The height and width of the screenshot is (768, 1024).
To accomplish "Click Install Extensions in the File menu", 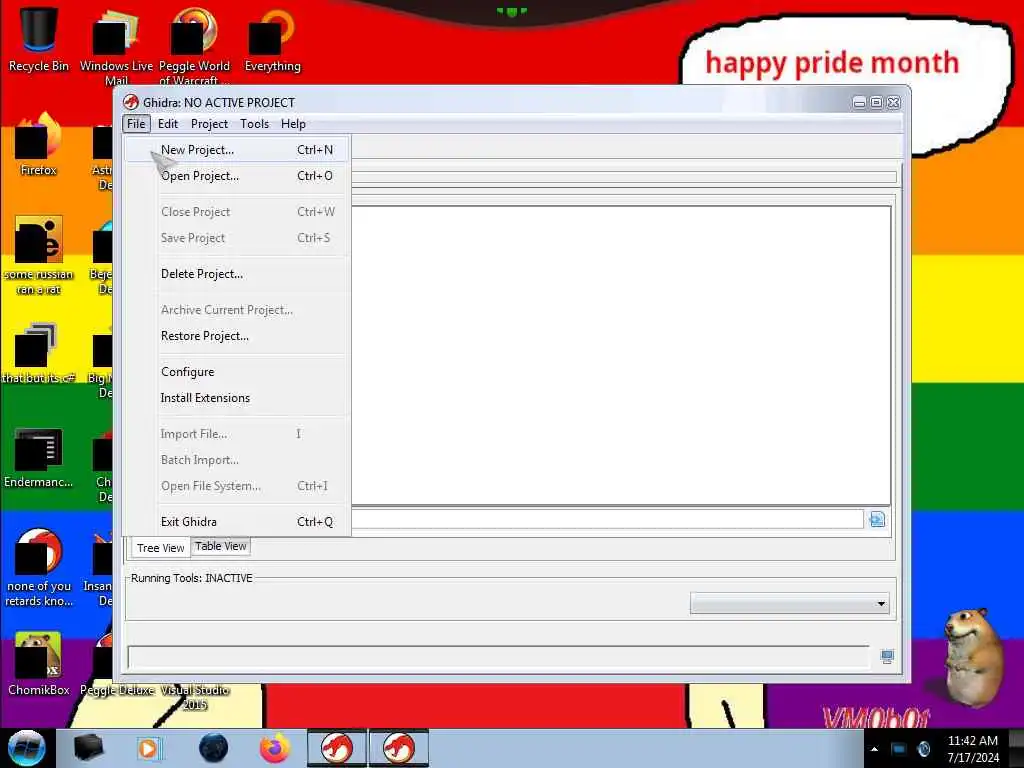I will pyautogui.click(x=236, y=398).
